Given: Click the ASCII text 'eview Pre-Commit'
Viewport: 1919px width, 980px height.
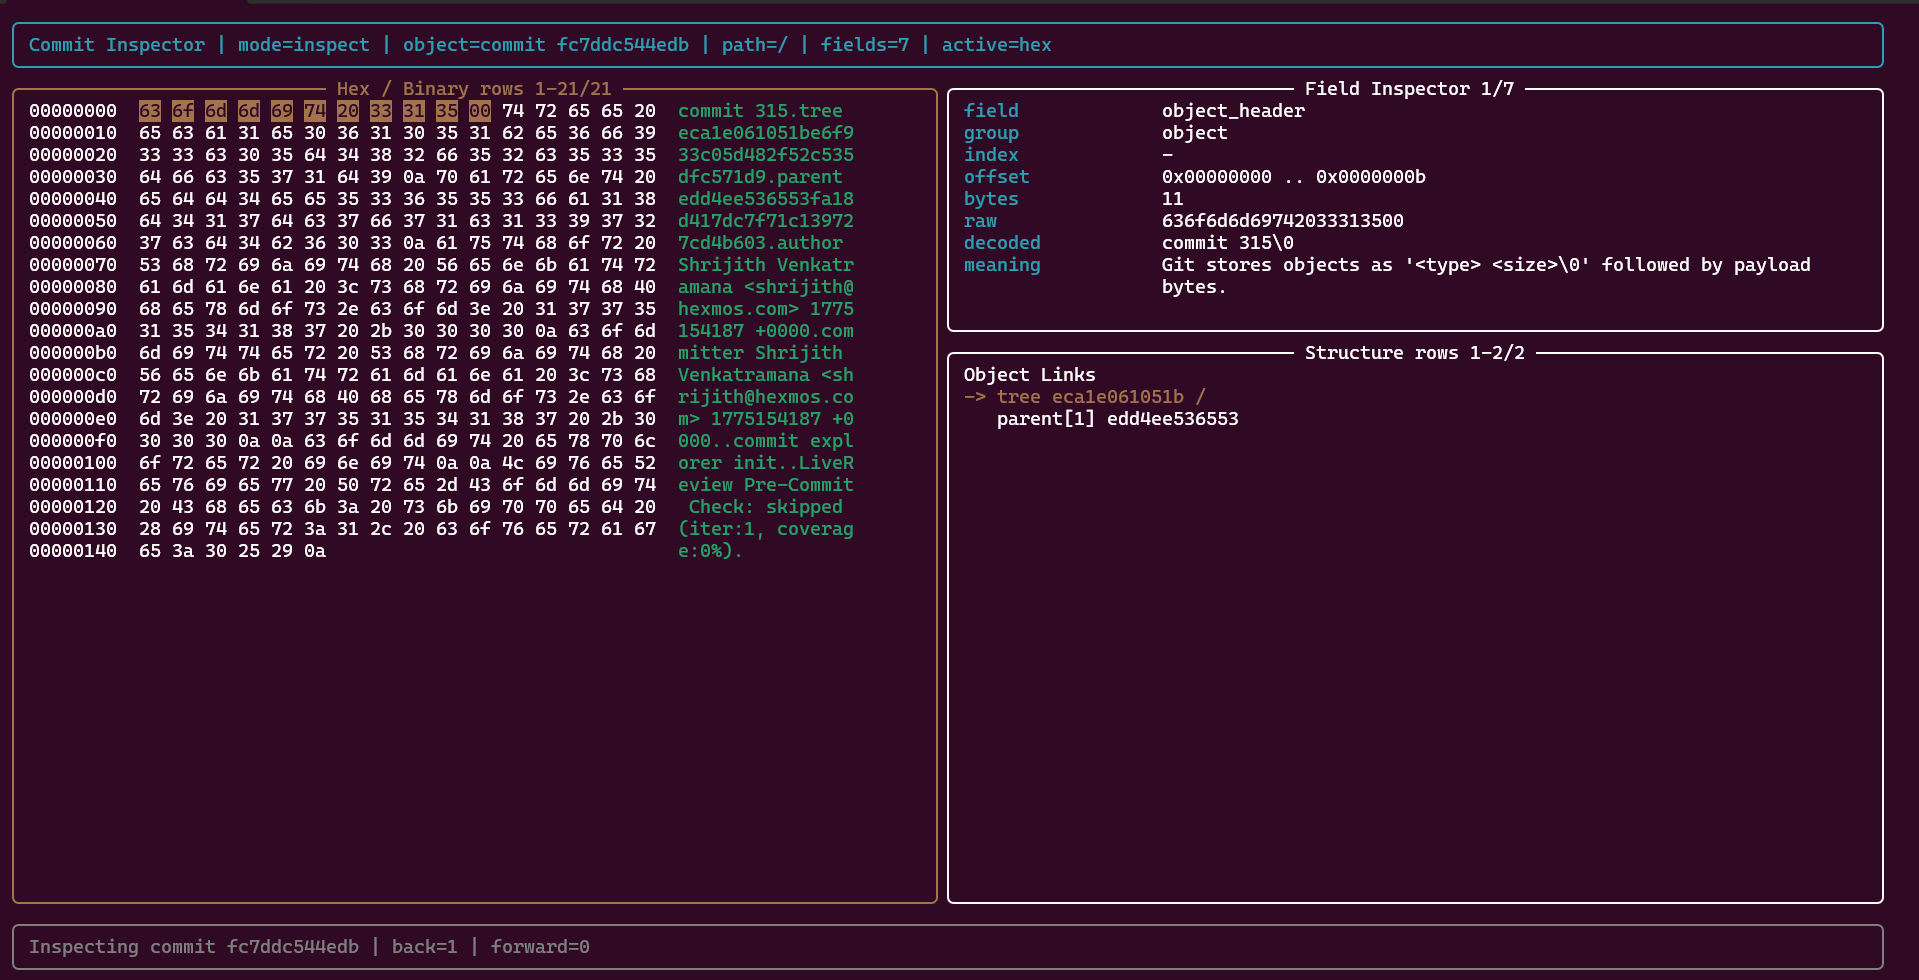Looking at the screenshot, I should coord(766,485).
